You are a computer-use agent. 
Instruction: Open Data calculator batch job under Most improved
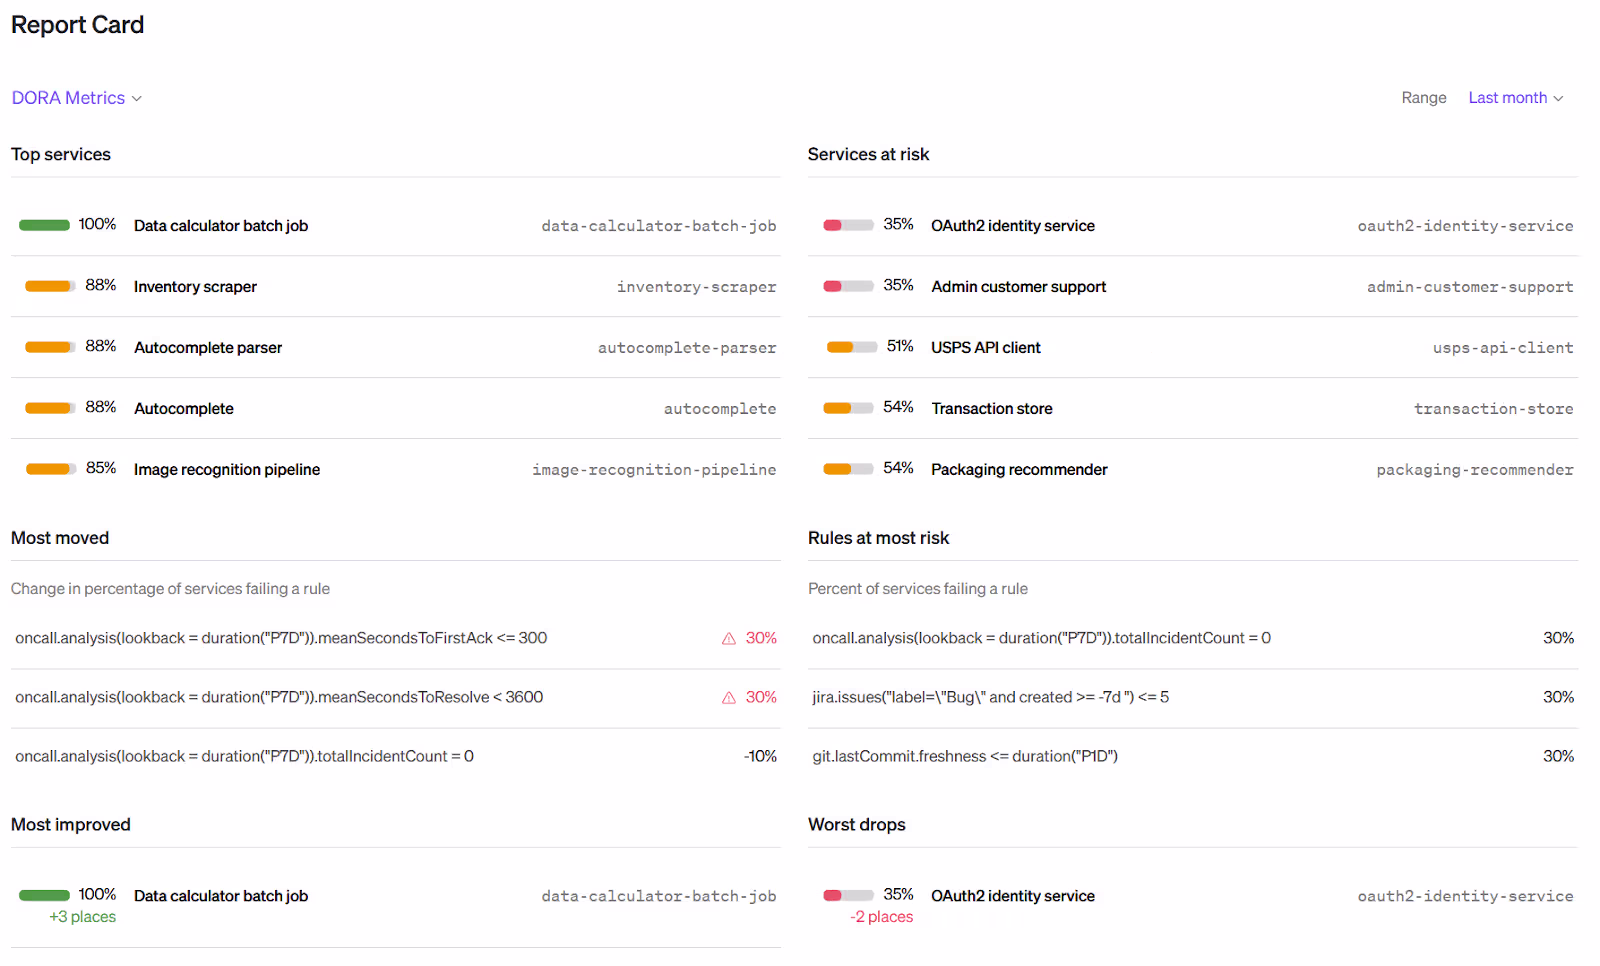(221, 897)
